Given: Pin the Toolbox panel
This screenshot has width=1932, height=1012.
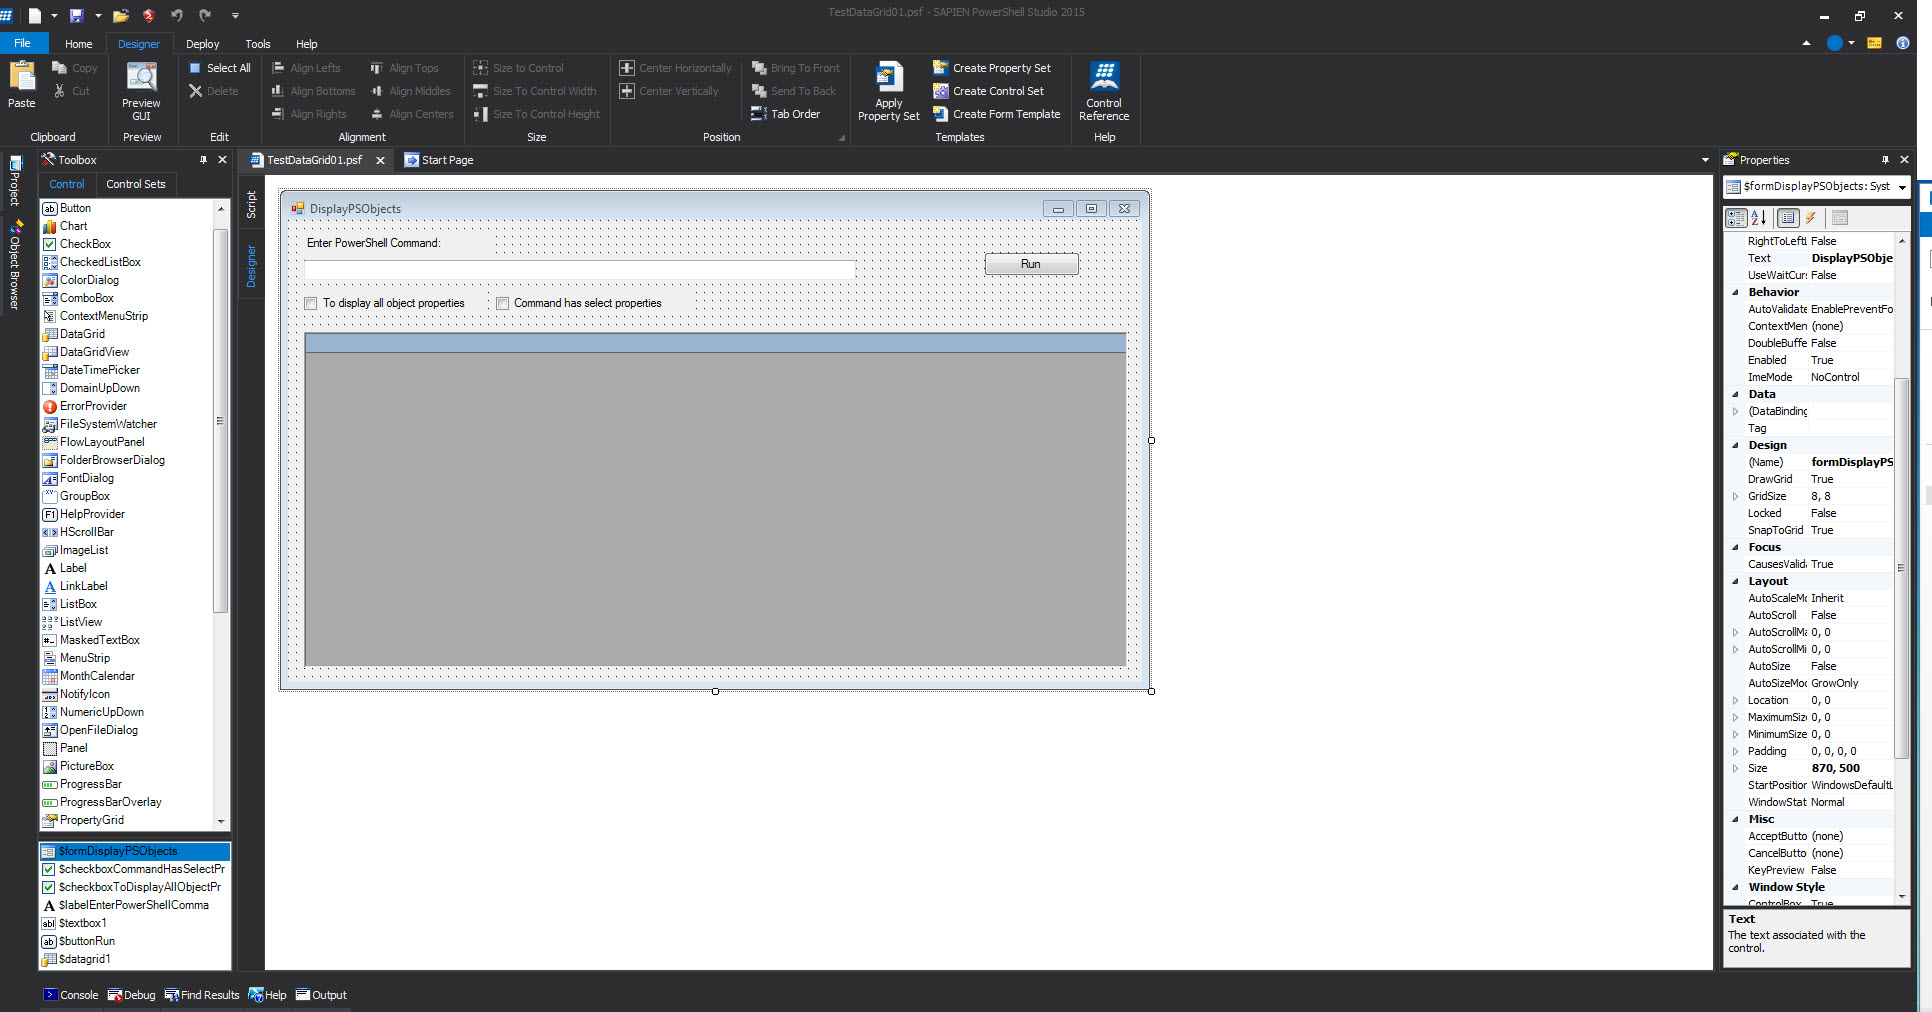Looking at the screenshot, I should pos(204,160).
